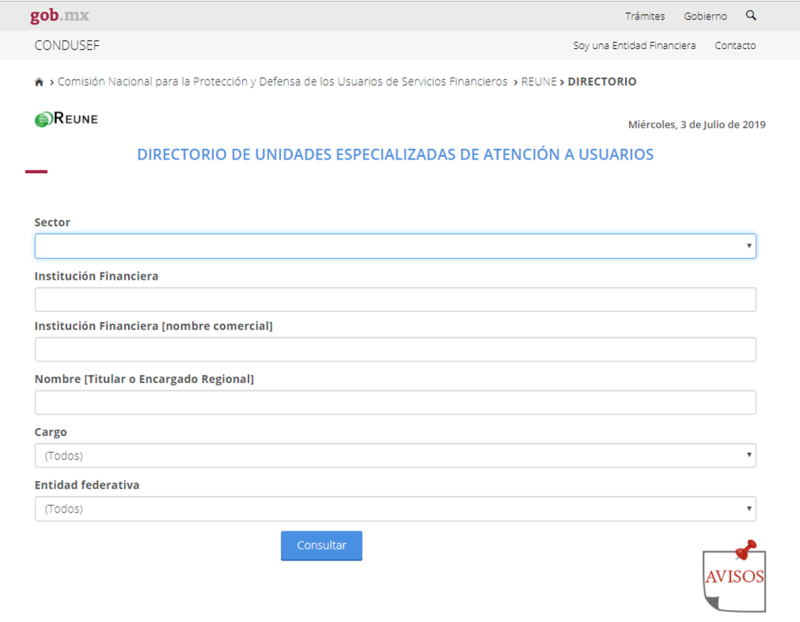Click the gob.mx logo
800x622 pixels.
pos(59,16)
